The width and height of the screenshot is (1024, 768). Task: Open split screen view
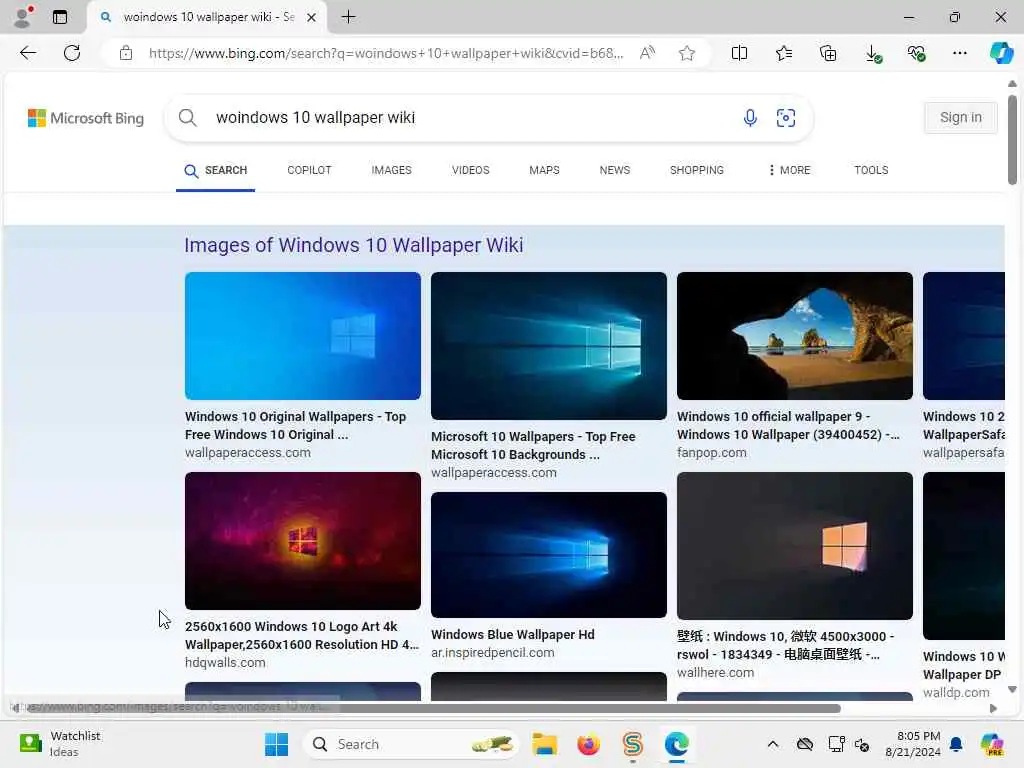[739, 53]
